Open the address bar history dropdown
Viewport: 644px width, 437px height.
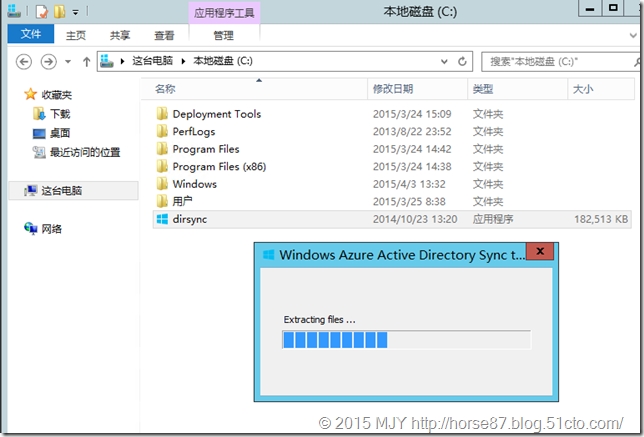(444, 62)
